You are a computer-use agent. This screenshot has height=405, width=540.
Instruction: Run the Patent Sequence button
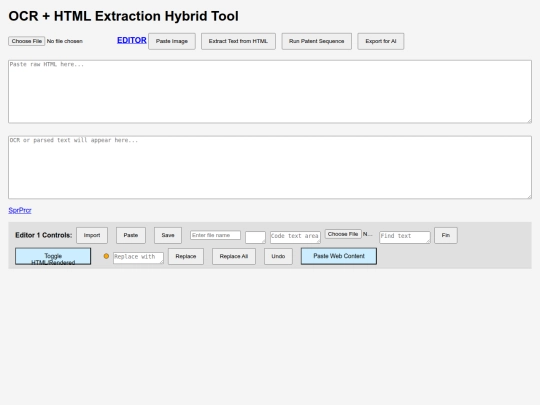(316, 41)
